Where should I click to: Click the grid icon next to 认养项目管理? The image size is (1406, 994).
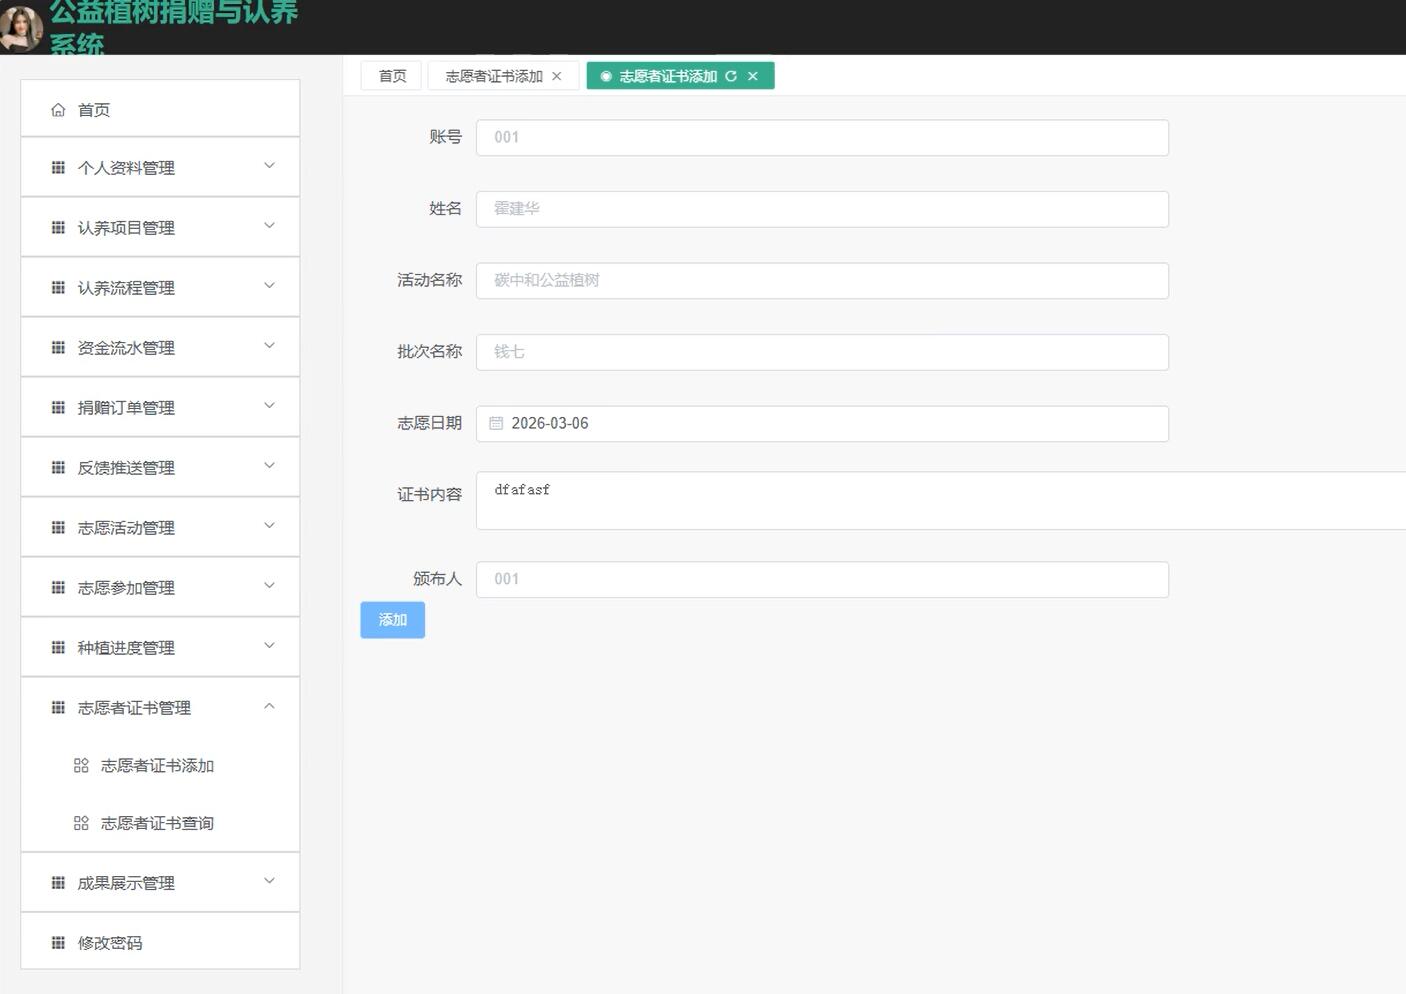pyautogui.click(x=58, y=228)
